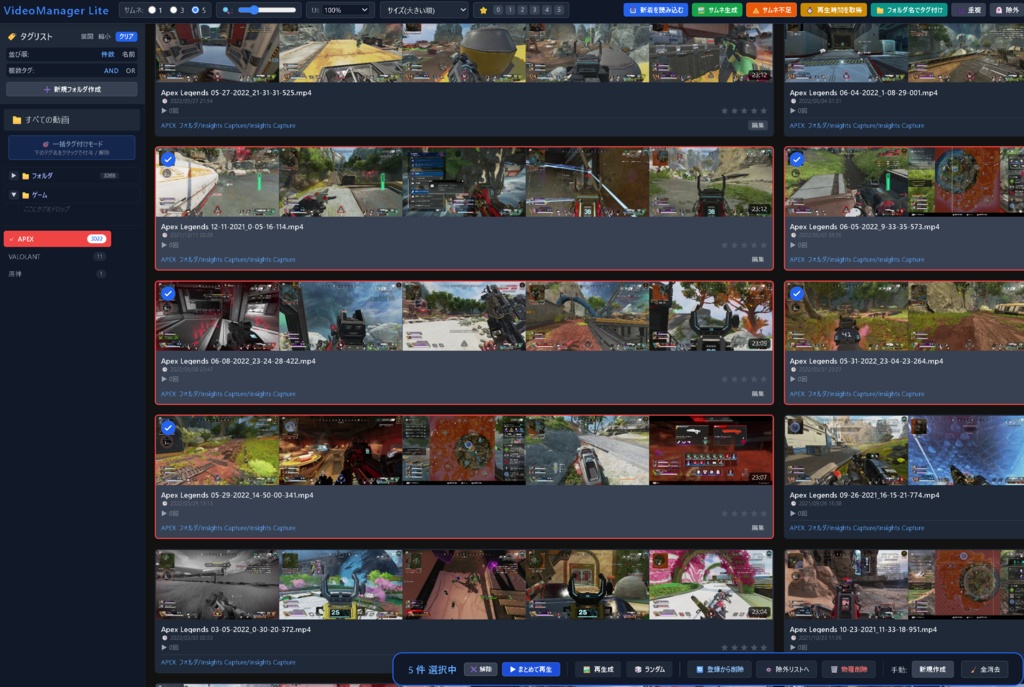
Task: Click 編集 edit for 06-08-2022_23-24-28-422.mp4
Action: click(758, 394)
